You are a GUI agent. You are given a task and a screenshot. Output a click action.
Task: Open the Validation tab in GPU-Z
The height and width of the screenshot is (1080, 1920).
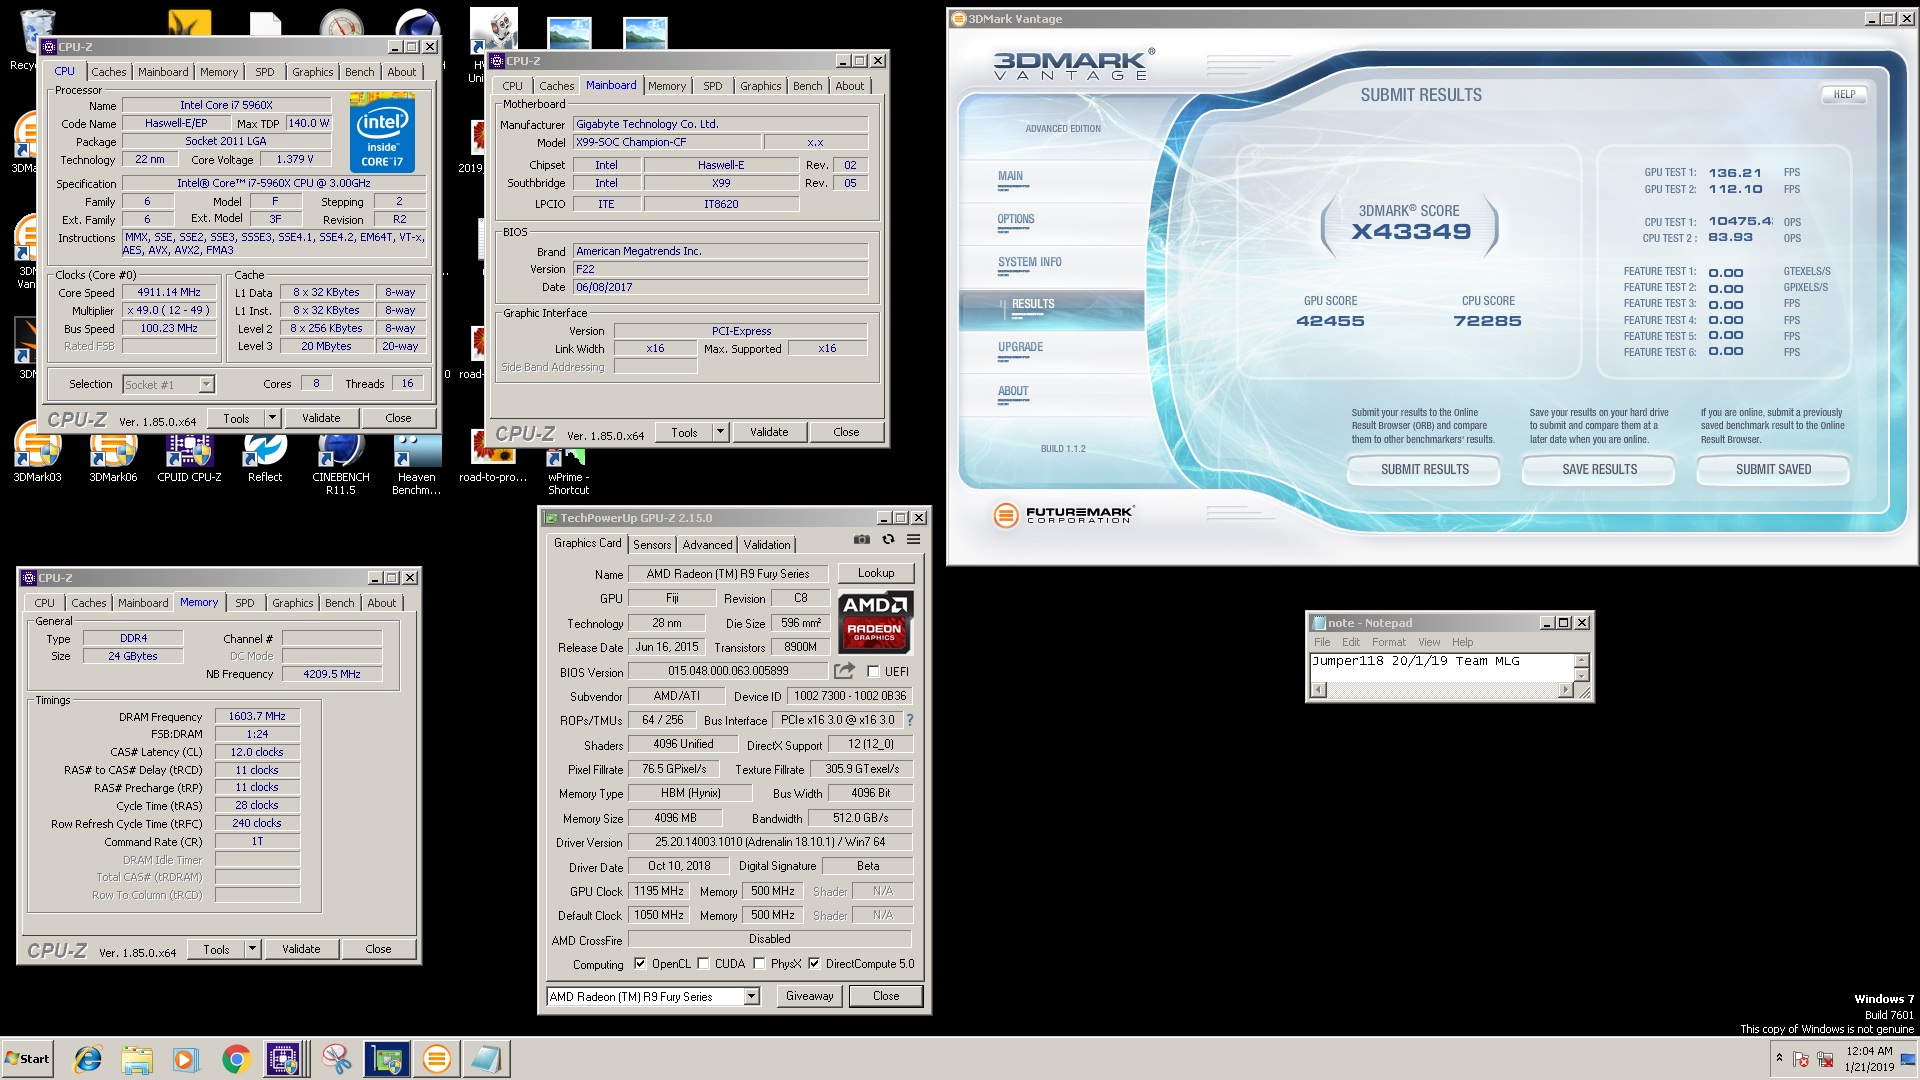(x=767, y=545)
